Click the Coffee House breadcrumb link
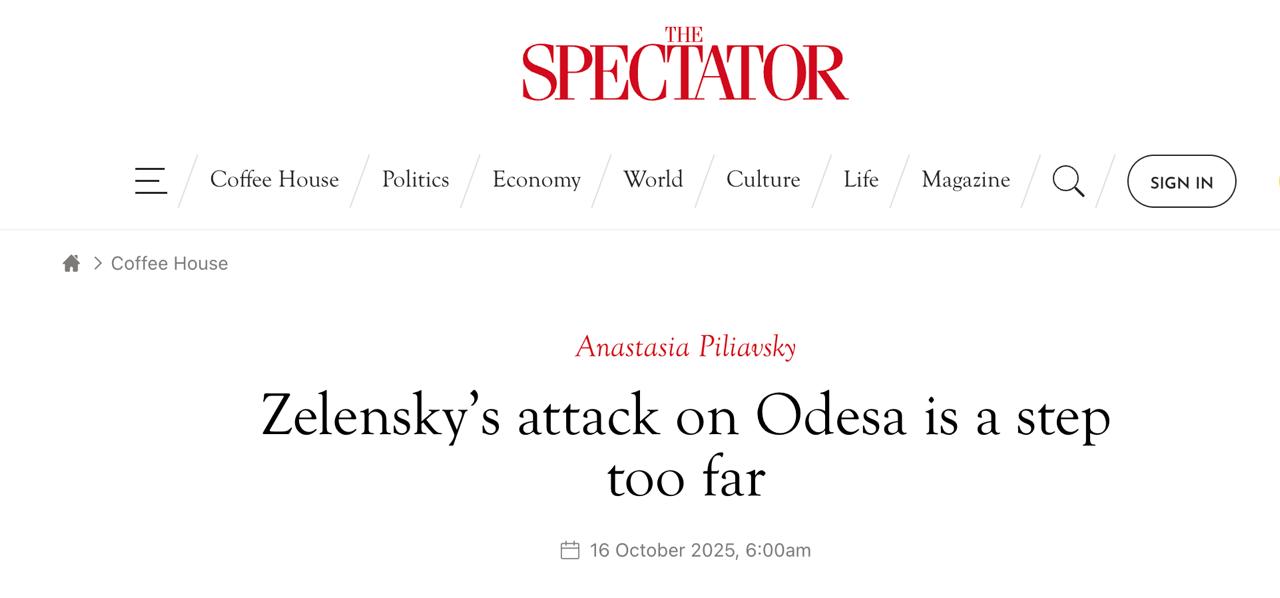This screenshot has height=598, width=1280. (x=169, y=263)
